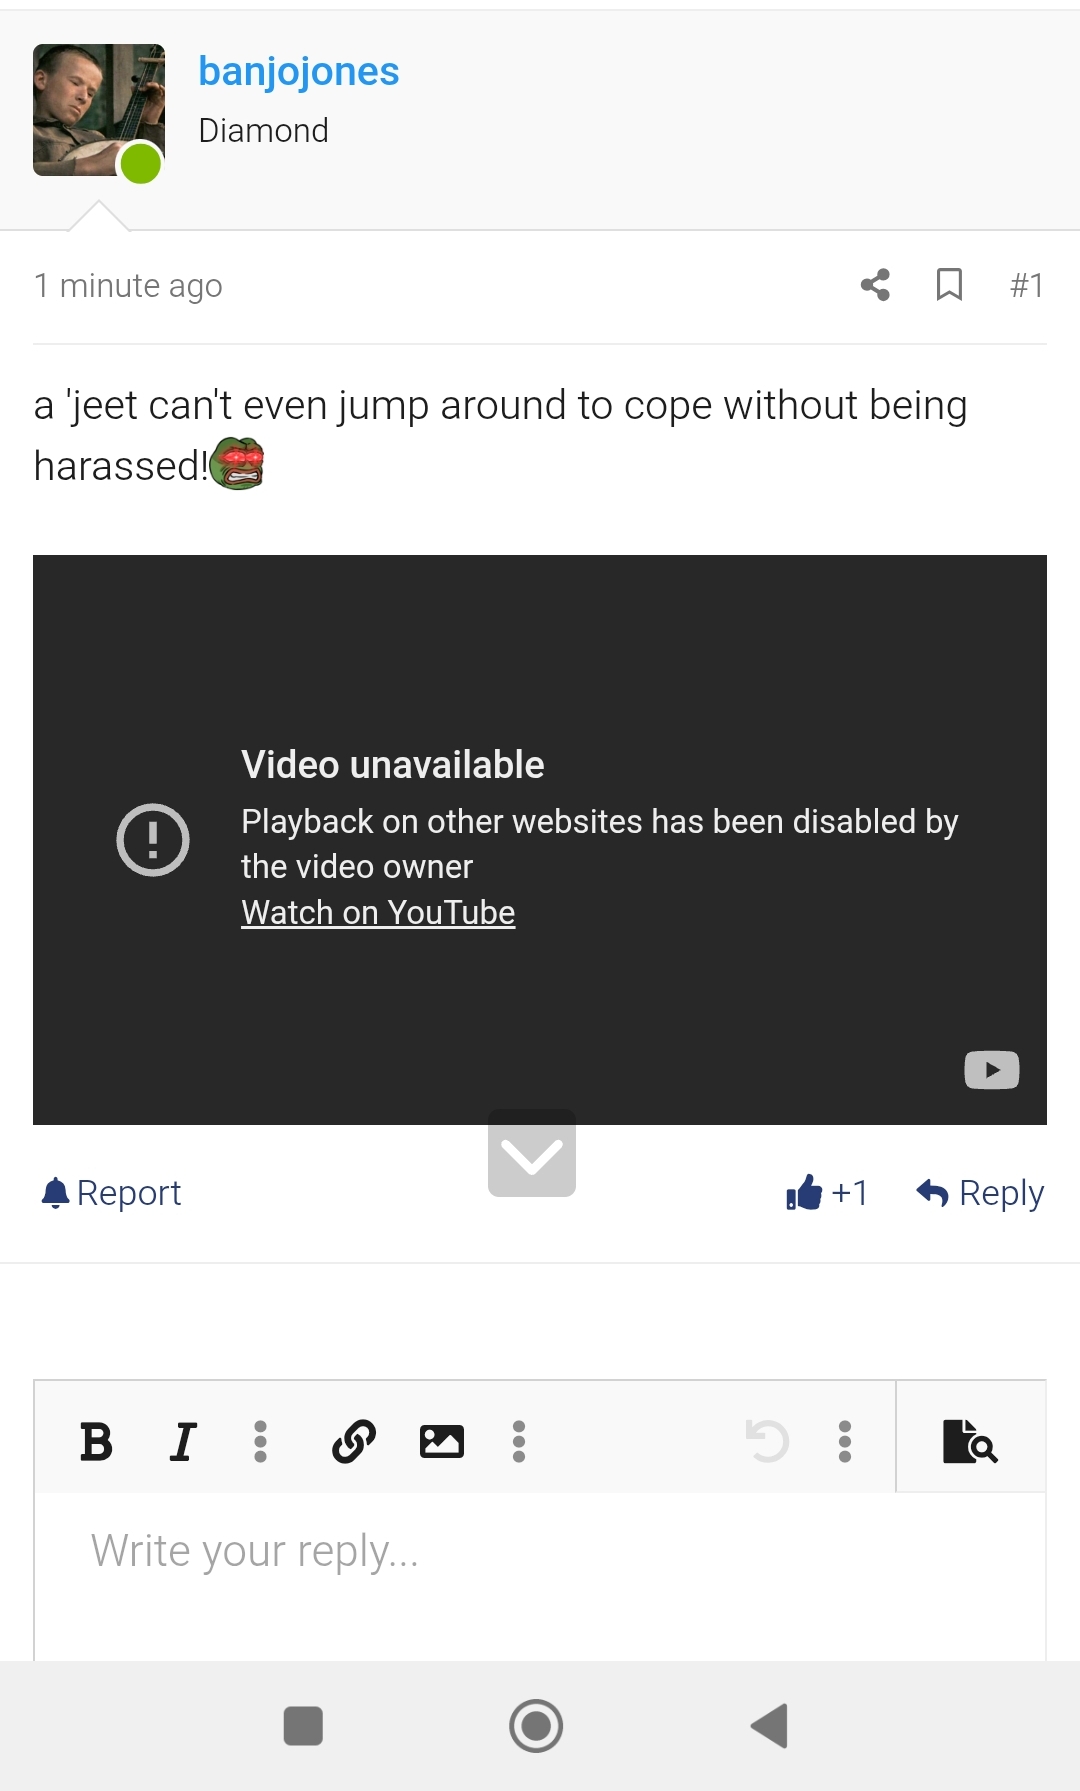Click the banjojones avatar thumbnail
Viewport: 1080px width, 1791px height.
[x=99, y=110]
